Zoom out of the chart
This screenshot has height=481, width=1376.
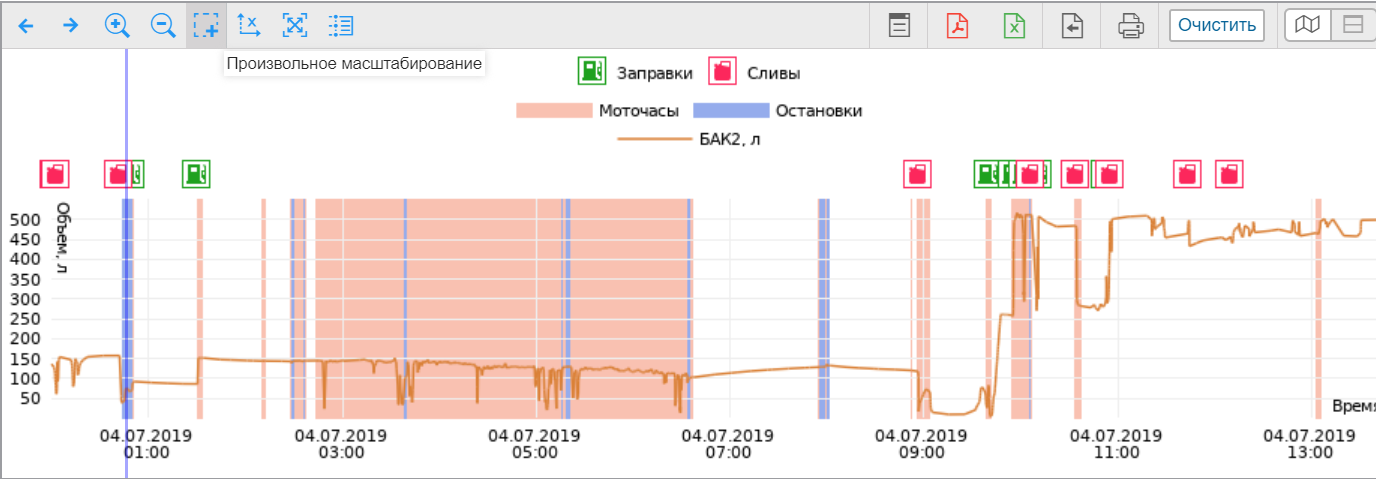click(162, 25)
